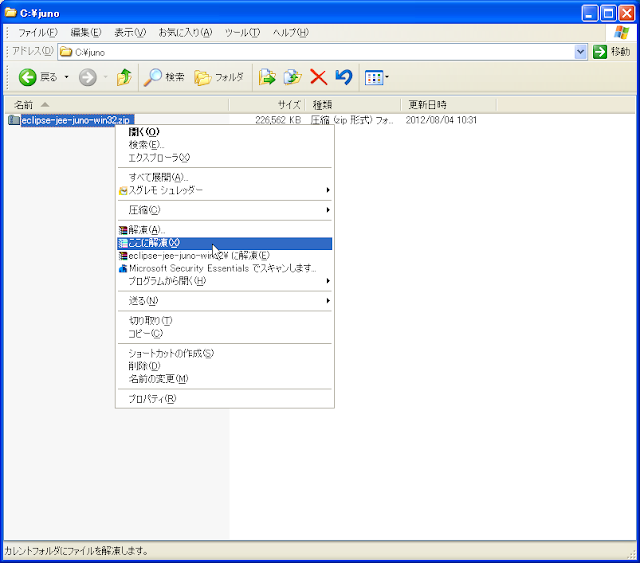Choose ここに解凍(X) to extract here
This screenshot has height=563, width=640.
pyautogui.click(x=224, y=243)
